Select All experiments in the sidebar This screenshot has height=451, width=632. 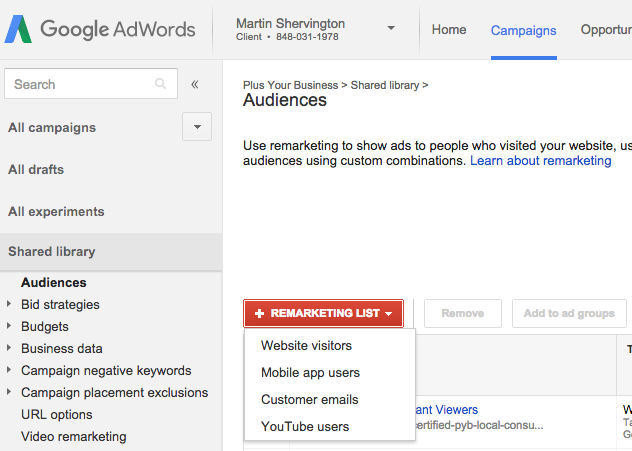tap(56, 211)
